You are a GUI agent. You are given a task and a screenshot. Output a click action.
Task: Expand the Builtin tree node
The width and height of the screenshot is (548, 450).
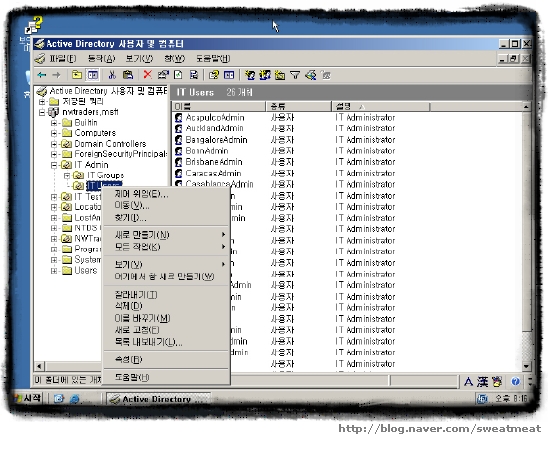54,123
